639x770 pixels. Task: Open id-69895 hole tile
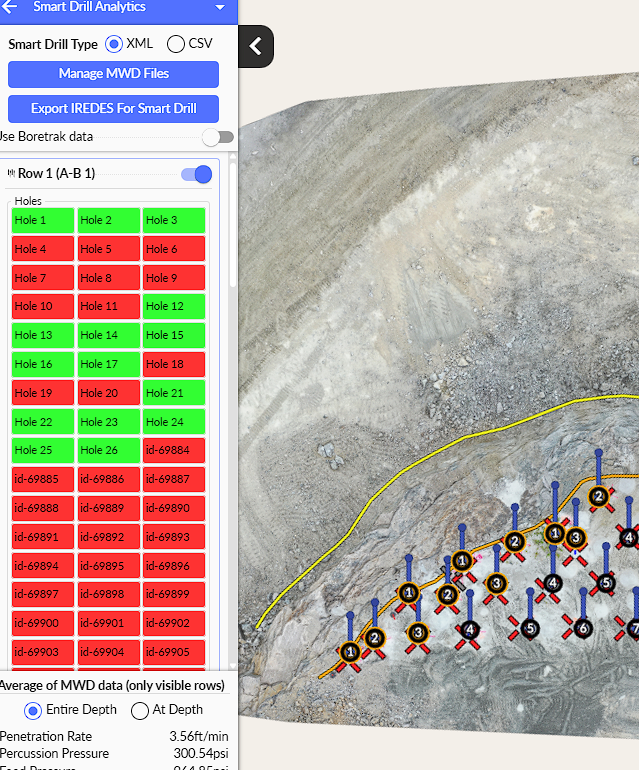point(109,566)
